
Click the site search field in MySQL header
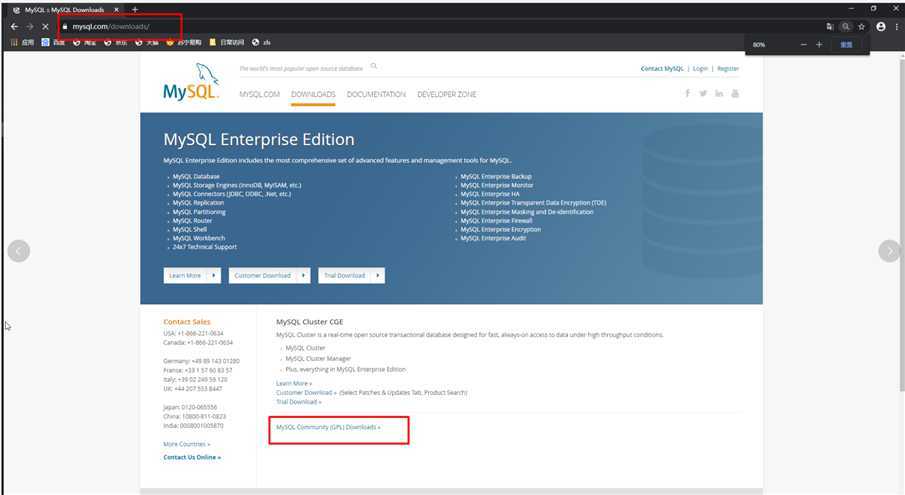coord(301,68)
